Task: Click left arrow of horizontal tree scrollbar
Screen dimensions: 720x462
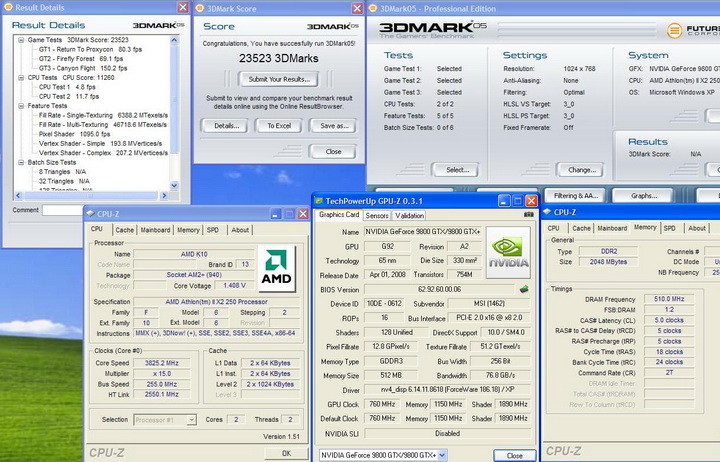Action: click(x=18, y=196)
